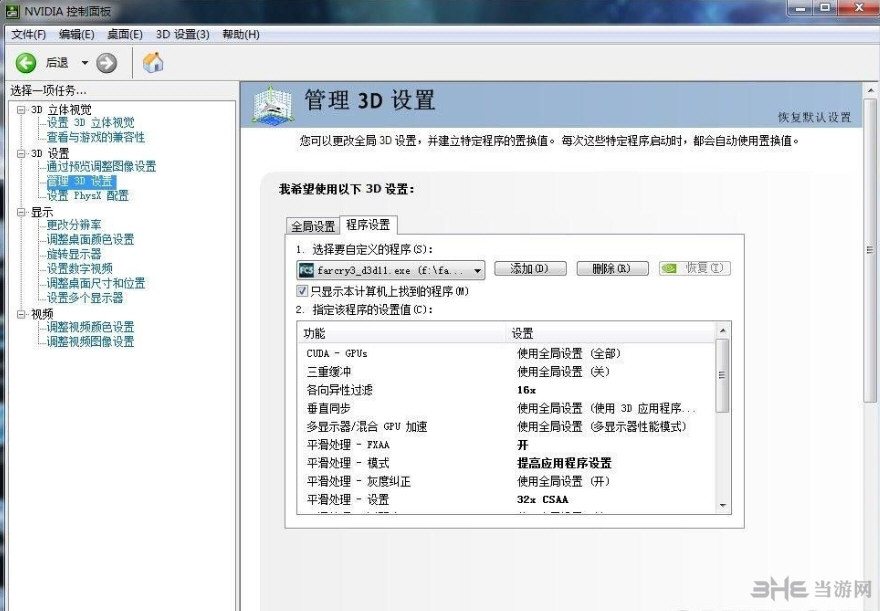The height and width of the screenshot is (611, 880).
Task: Click the green Back arrow icon
Action: pyautogui.click(x=26, y=63)
